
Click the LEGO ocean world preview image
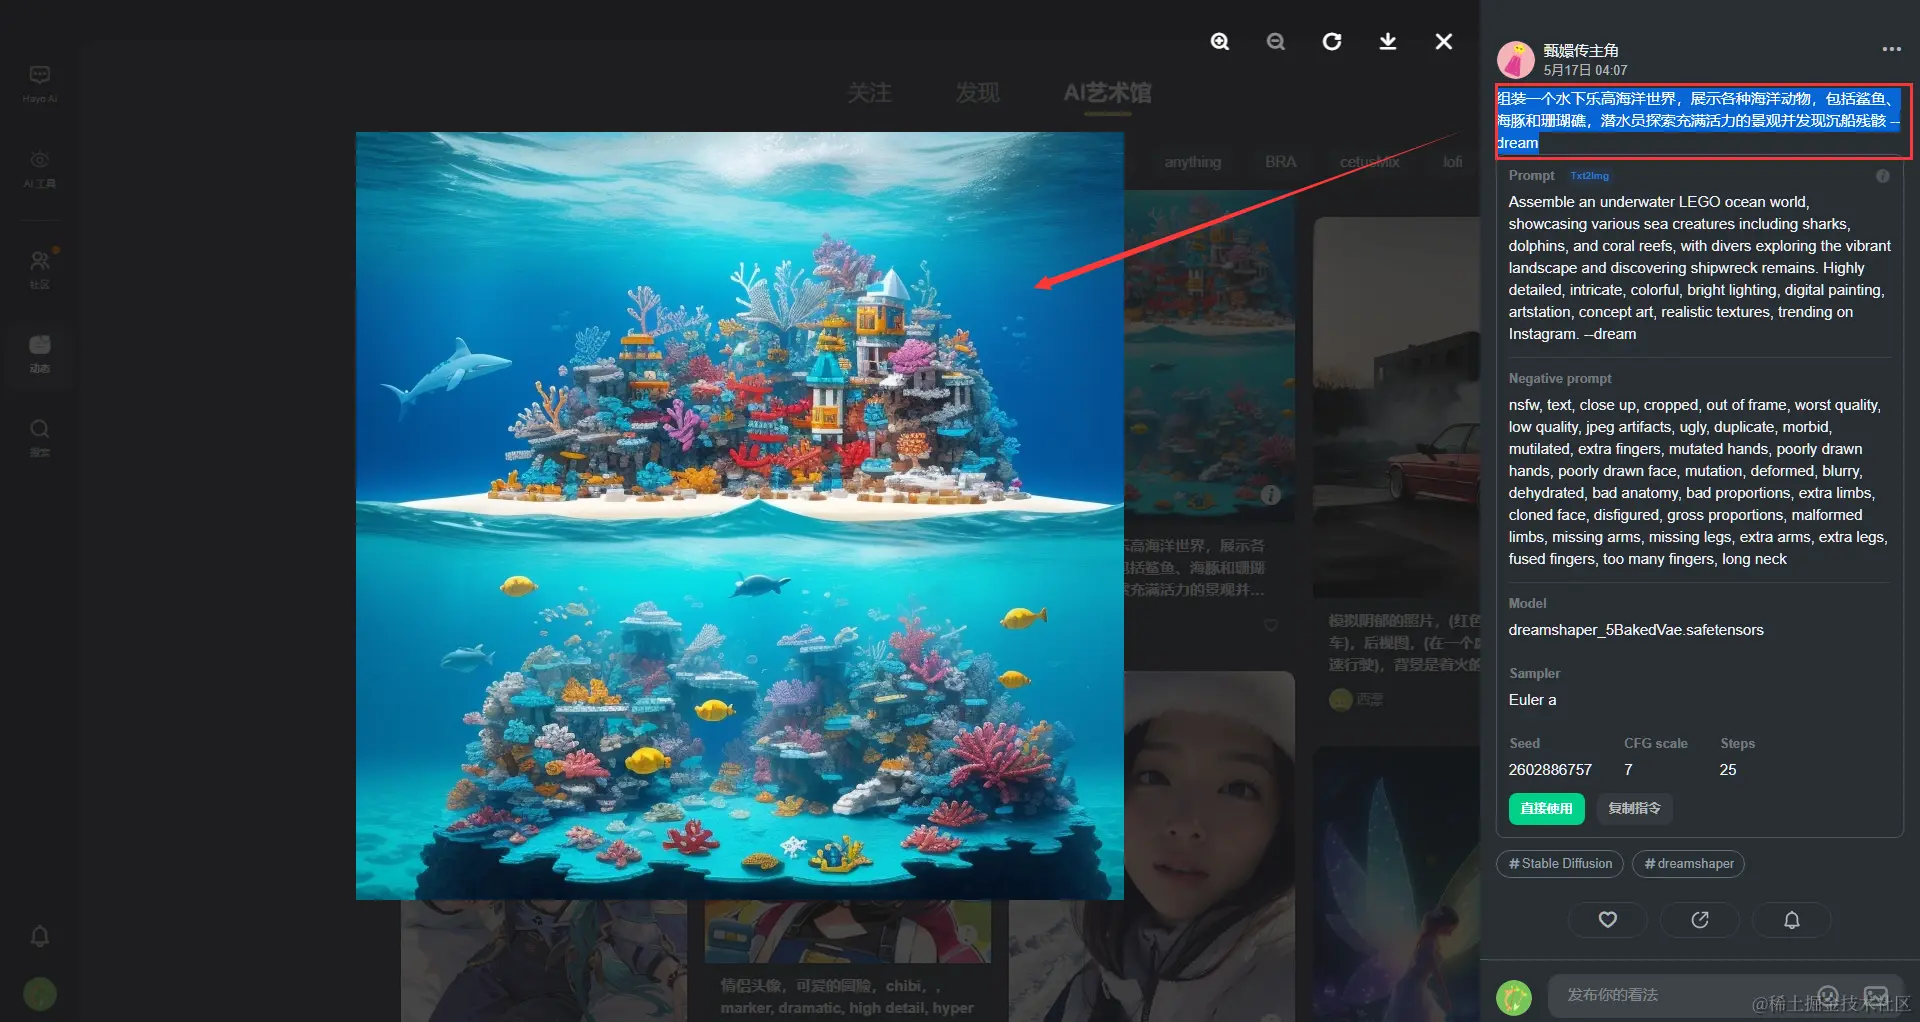point(740,516)
